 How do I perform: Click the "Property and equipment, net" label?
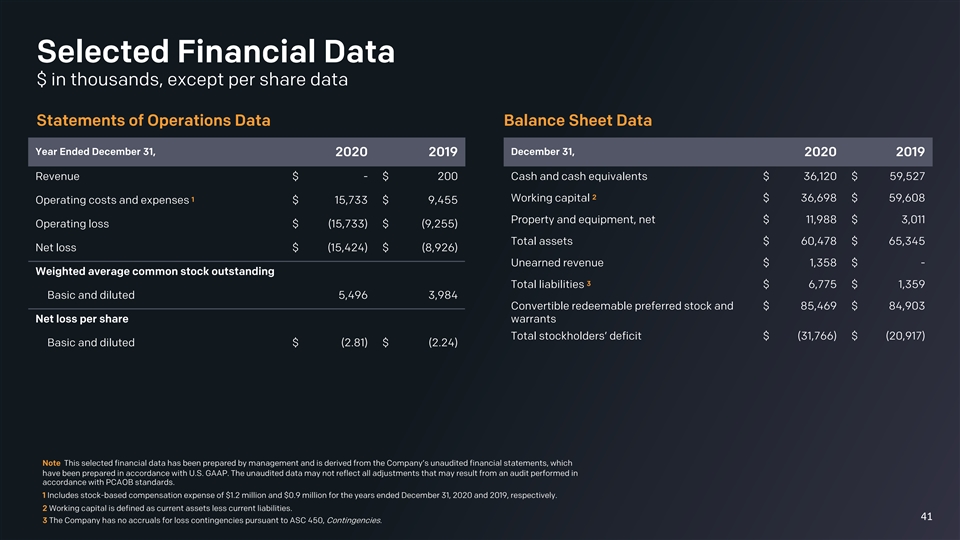coord(583,219)
